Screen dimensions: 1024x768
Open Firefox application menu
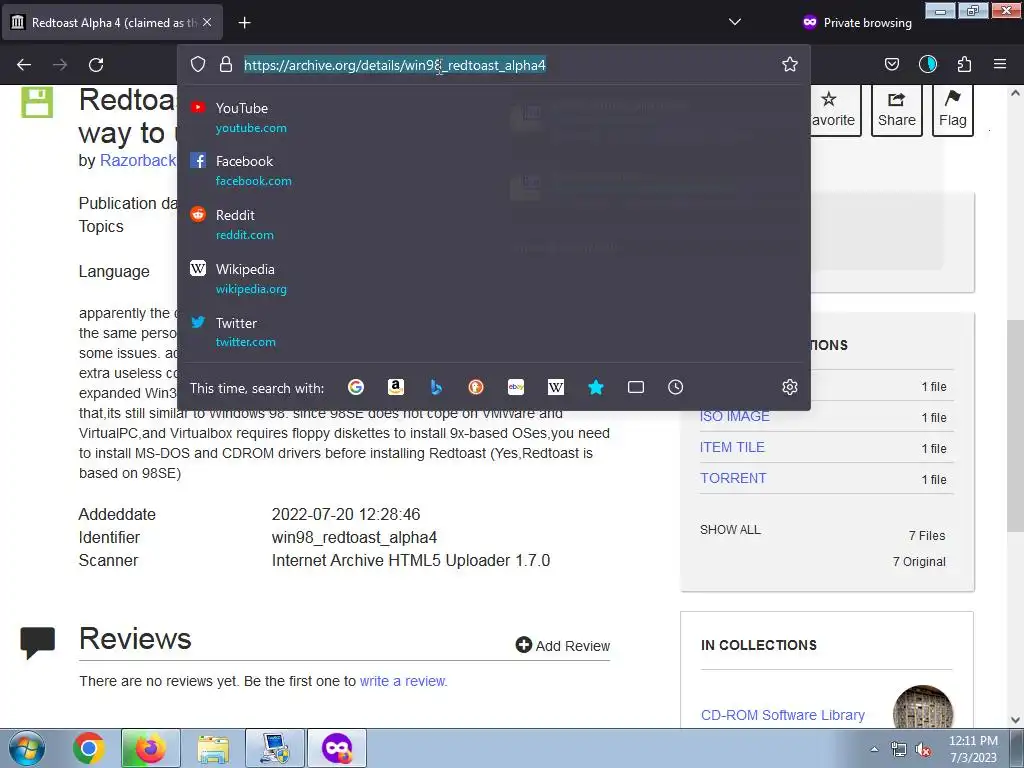[999, 64]
